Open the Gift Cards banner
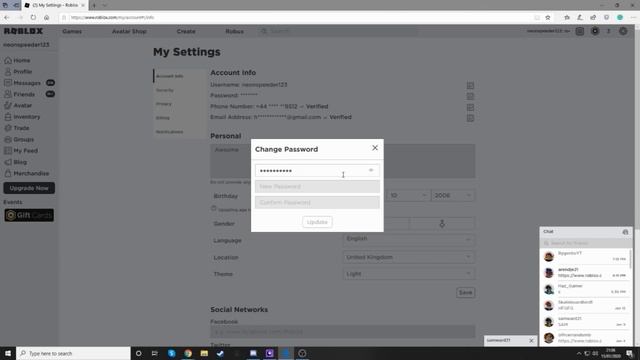Image resolution: width=640 pixels, height=360 pixels. 29,215
